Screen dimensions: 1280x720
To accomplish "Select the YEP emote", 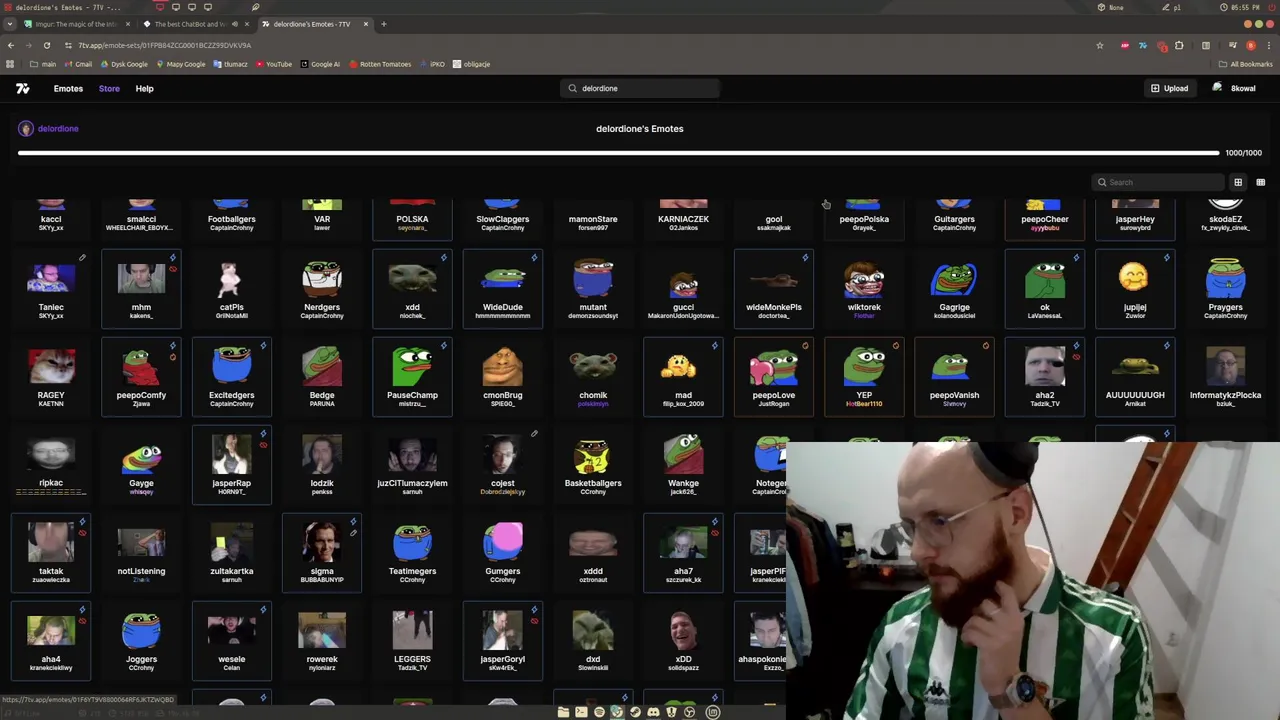I will tap(864, 376).
